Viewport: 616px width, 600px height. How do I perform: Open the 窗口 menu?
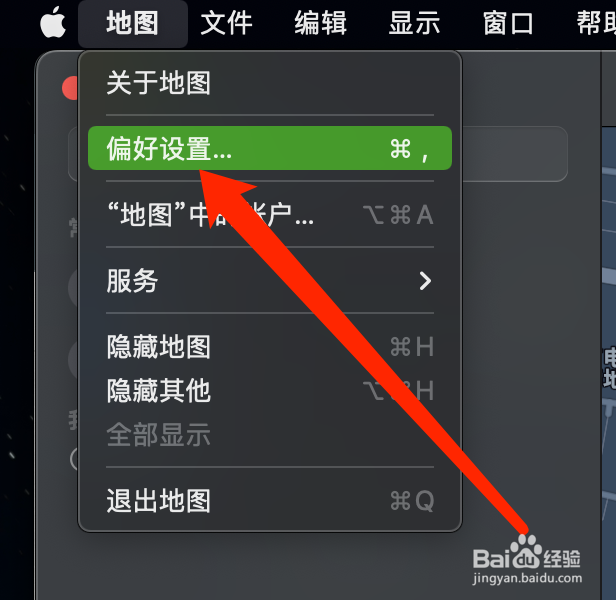tap(508, 23)
